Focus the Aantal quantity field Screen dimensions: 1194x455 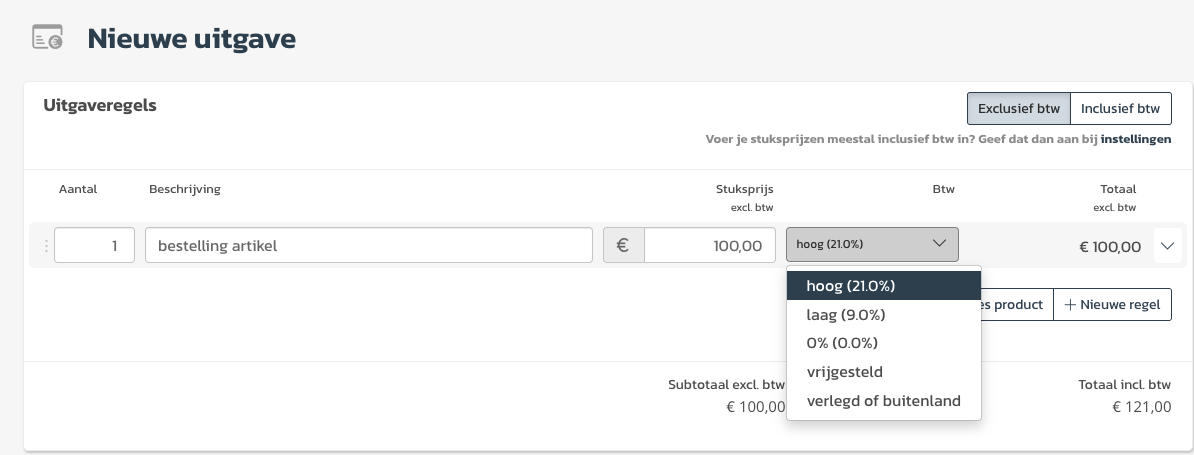[x=94, y=245]
